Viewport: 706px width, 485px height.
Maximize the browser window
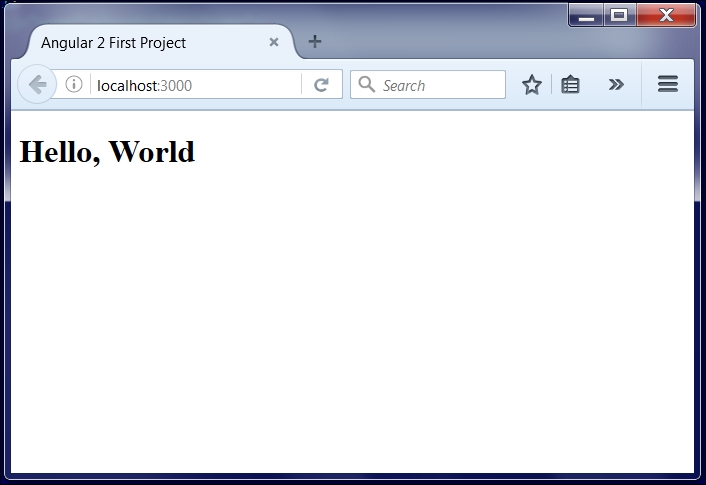619,15
